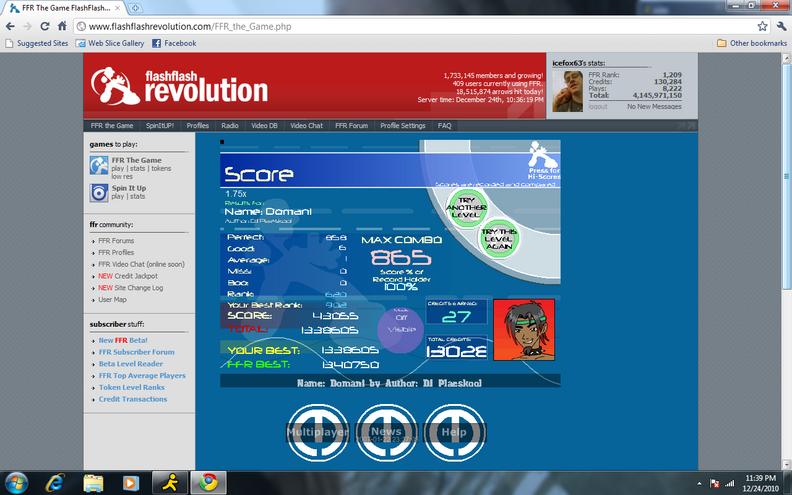Open the Profile Settings nav tab
Viewport: 792px width, 495px height.
403,126
